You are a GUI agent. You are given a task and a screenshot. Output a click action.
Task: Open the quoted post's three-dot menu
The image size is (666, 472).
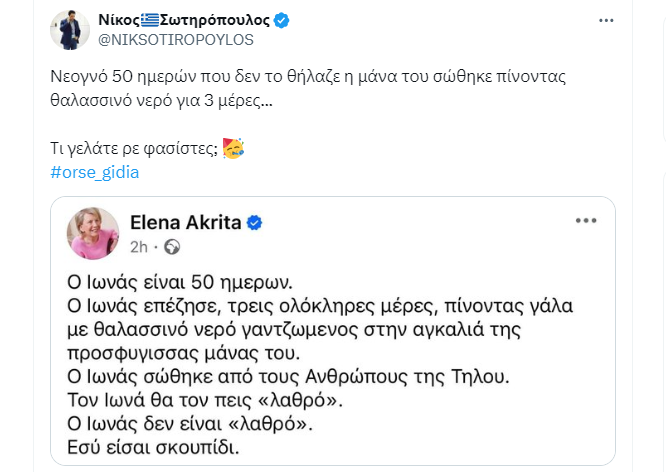coord(583,221)
